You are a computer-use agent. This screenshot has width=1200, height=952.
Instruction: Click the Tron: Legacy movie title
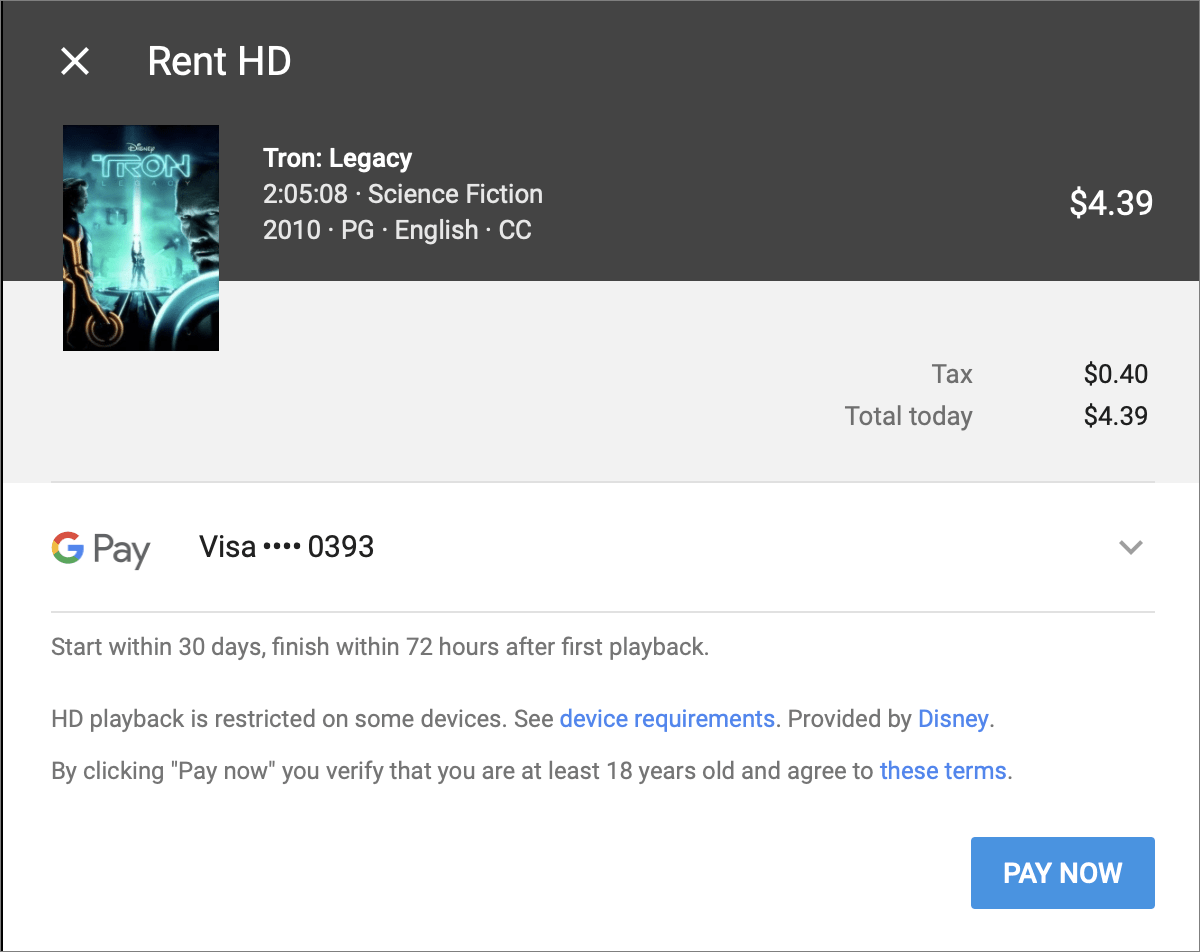pos(337,157)
